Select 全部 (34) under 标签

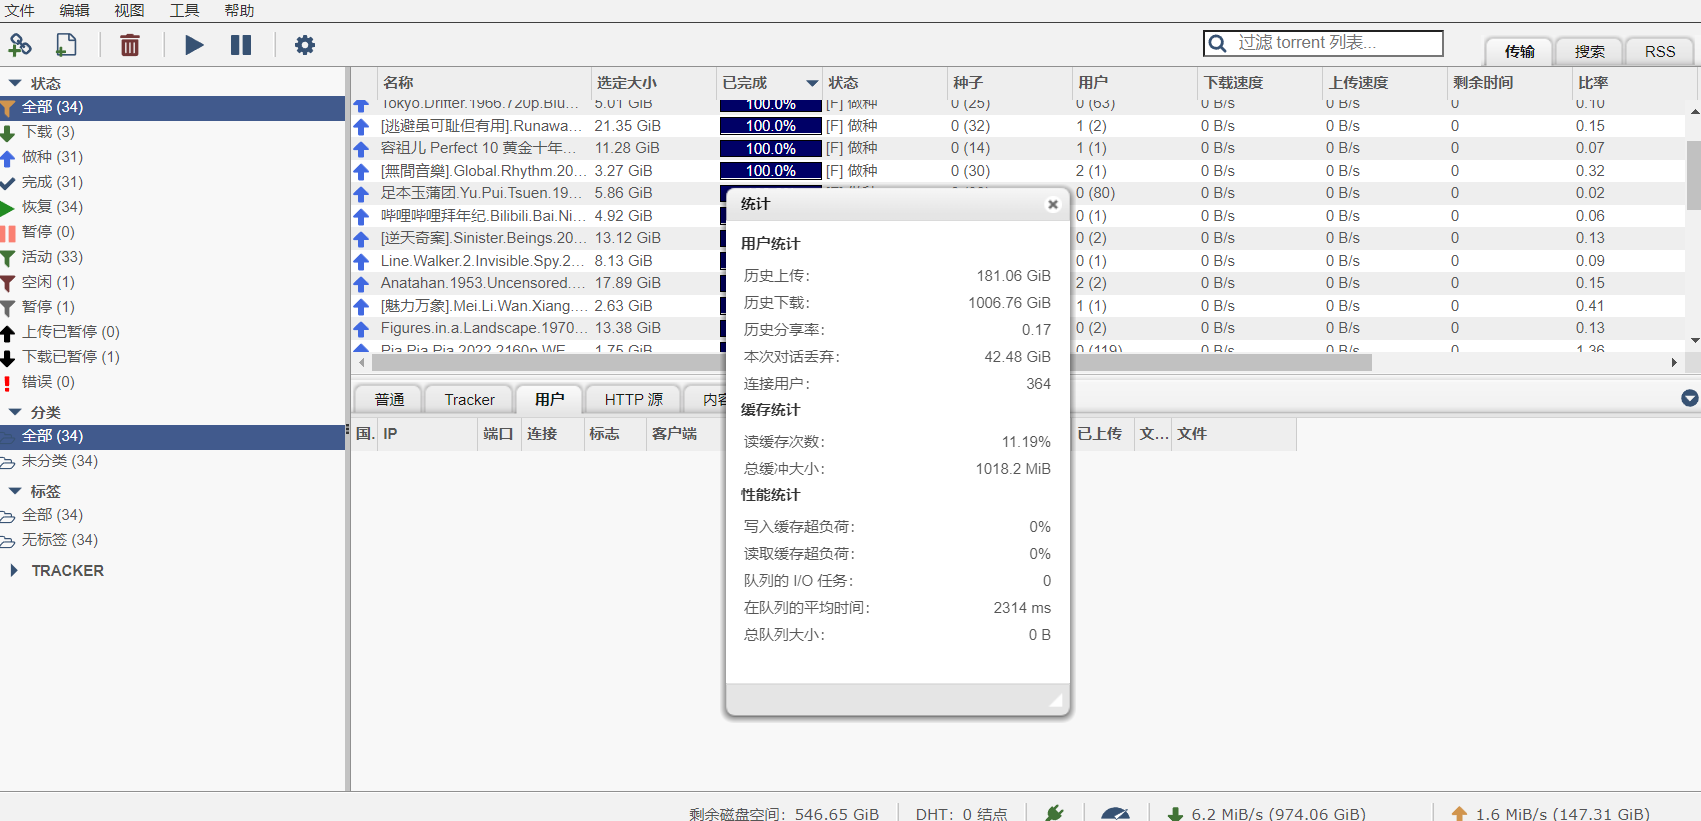172,515
